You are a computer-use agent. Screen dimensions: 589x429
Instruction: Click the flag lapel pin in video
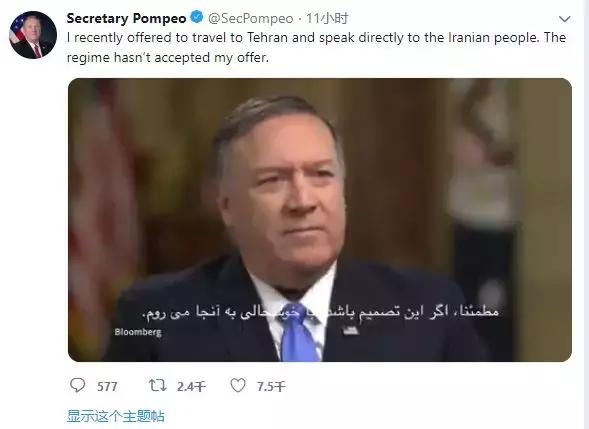point(350,330)
